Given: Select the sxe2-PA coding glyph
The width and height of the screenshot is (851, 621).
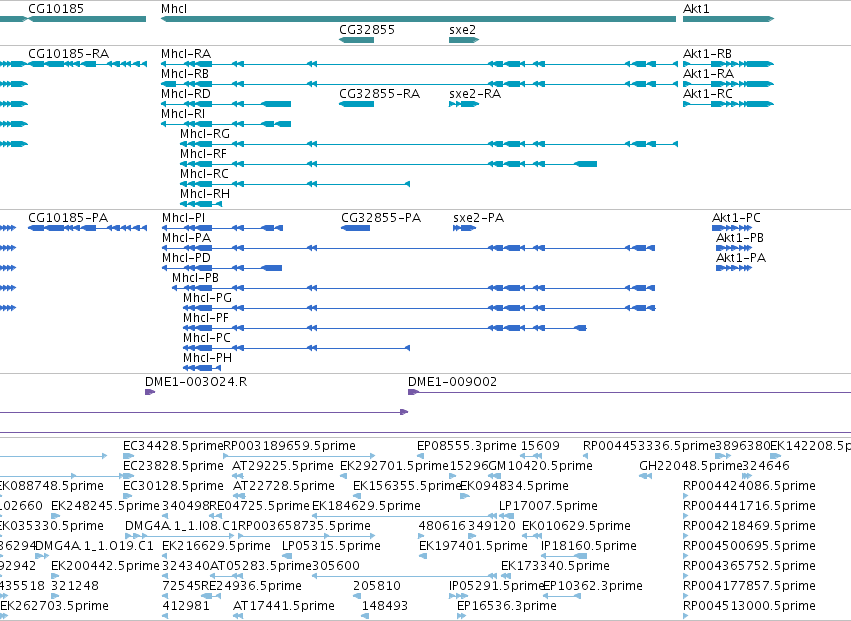Looking at the screenshot, I should [x=465, y=228].
